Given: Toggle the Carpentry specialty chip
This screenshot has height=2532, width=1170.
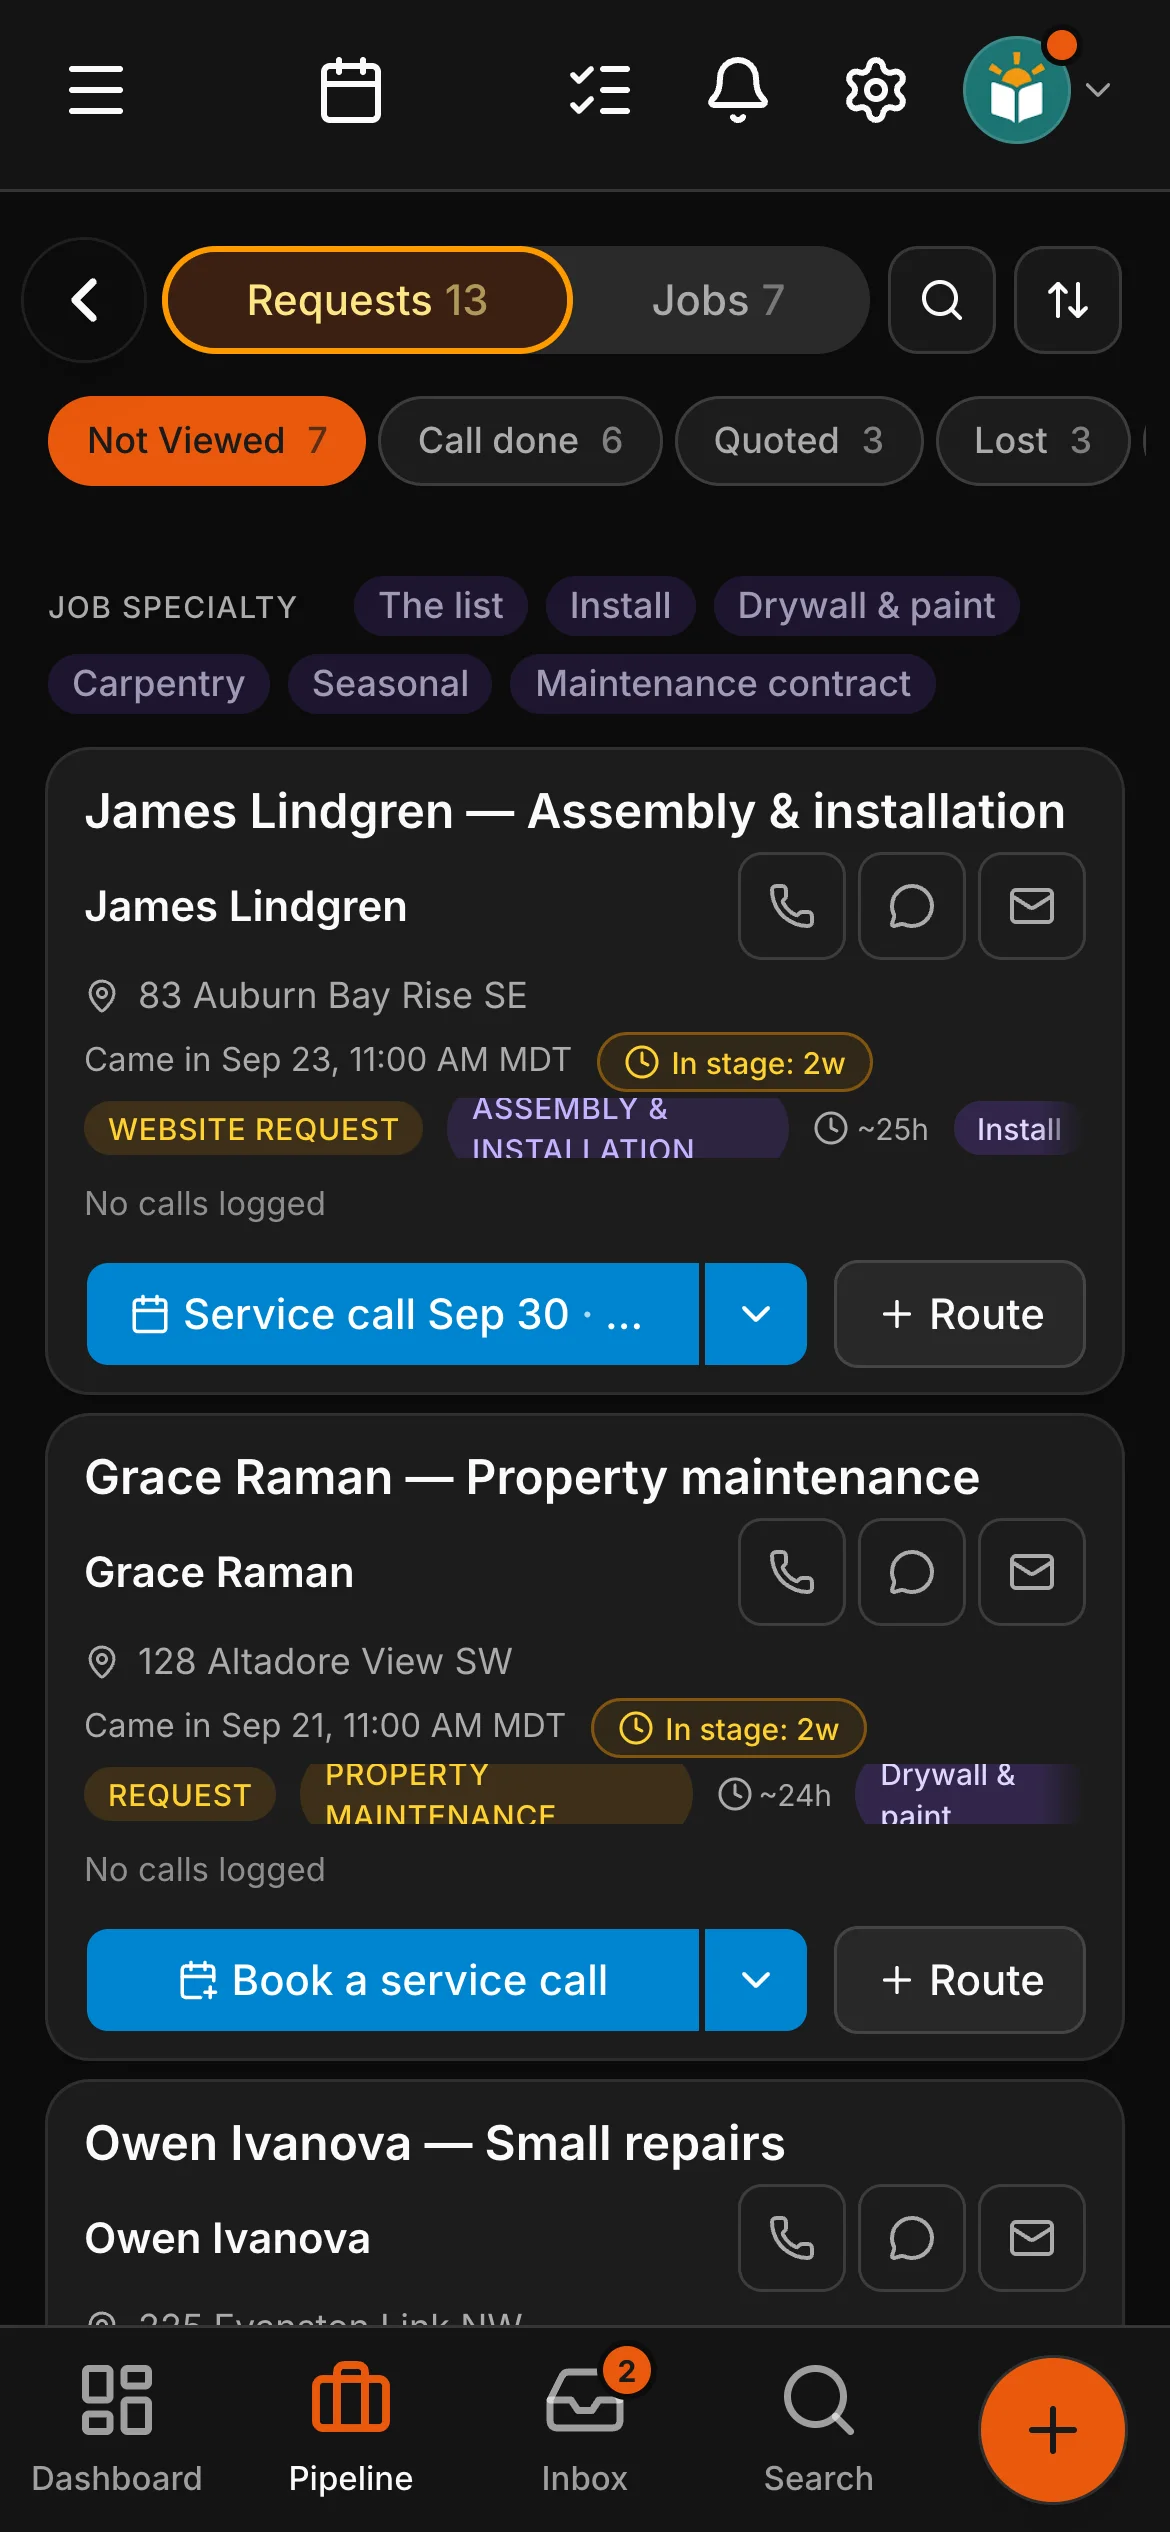Looking at the screenshot, I should coord(159,684).
